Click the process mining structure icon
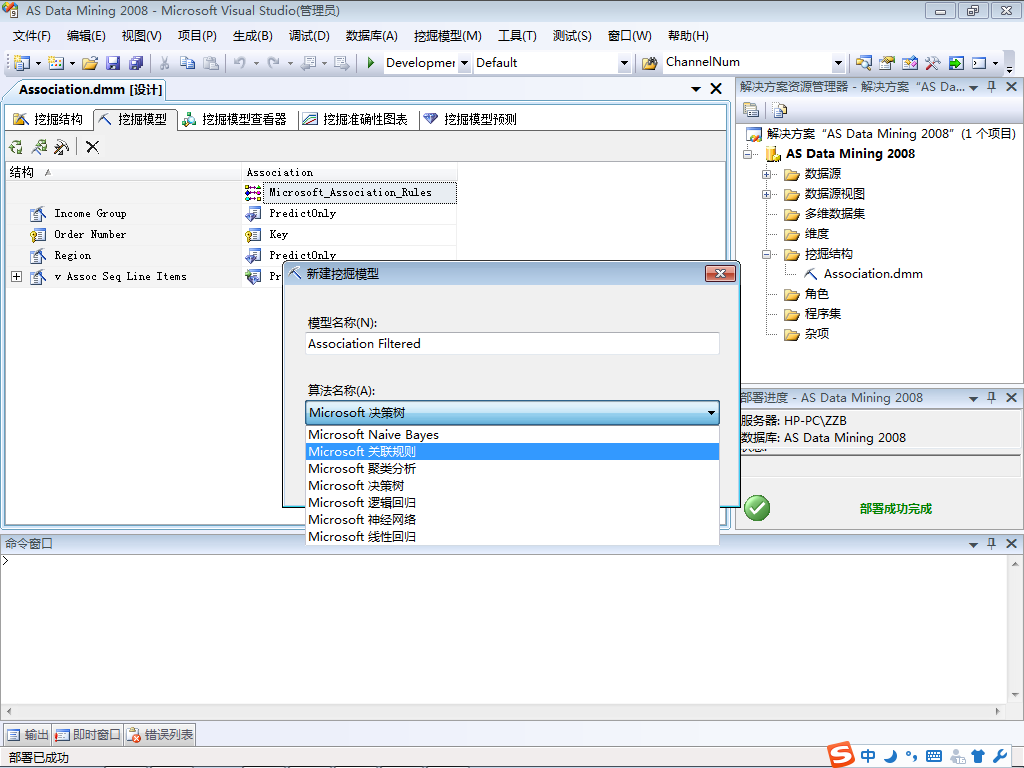The height and width of the screenshot is (768, 1024). click(39, 147)
